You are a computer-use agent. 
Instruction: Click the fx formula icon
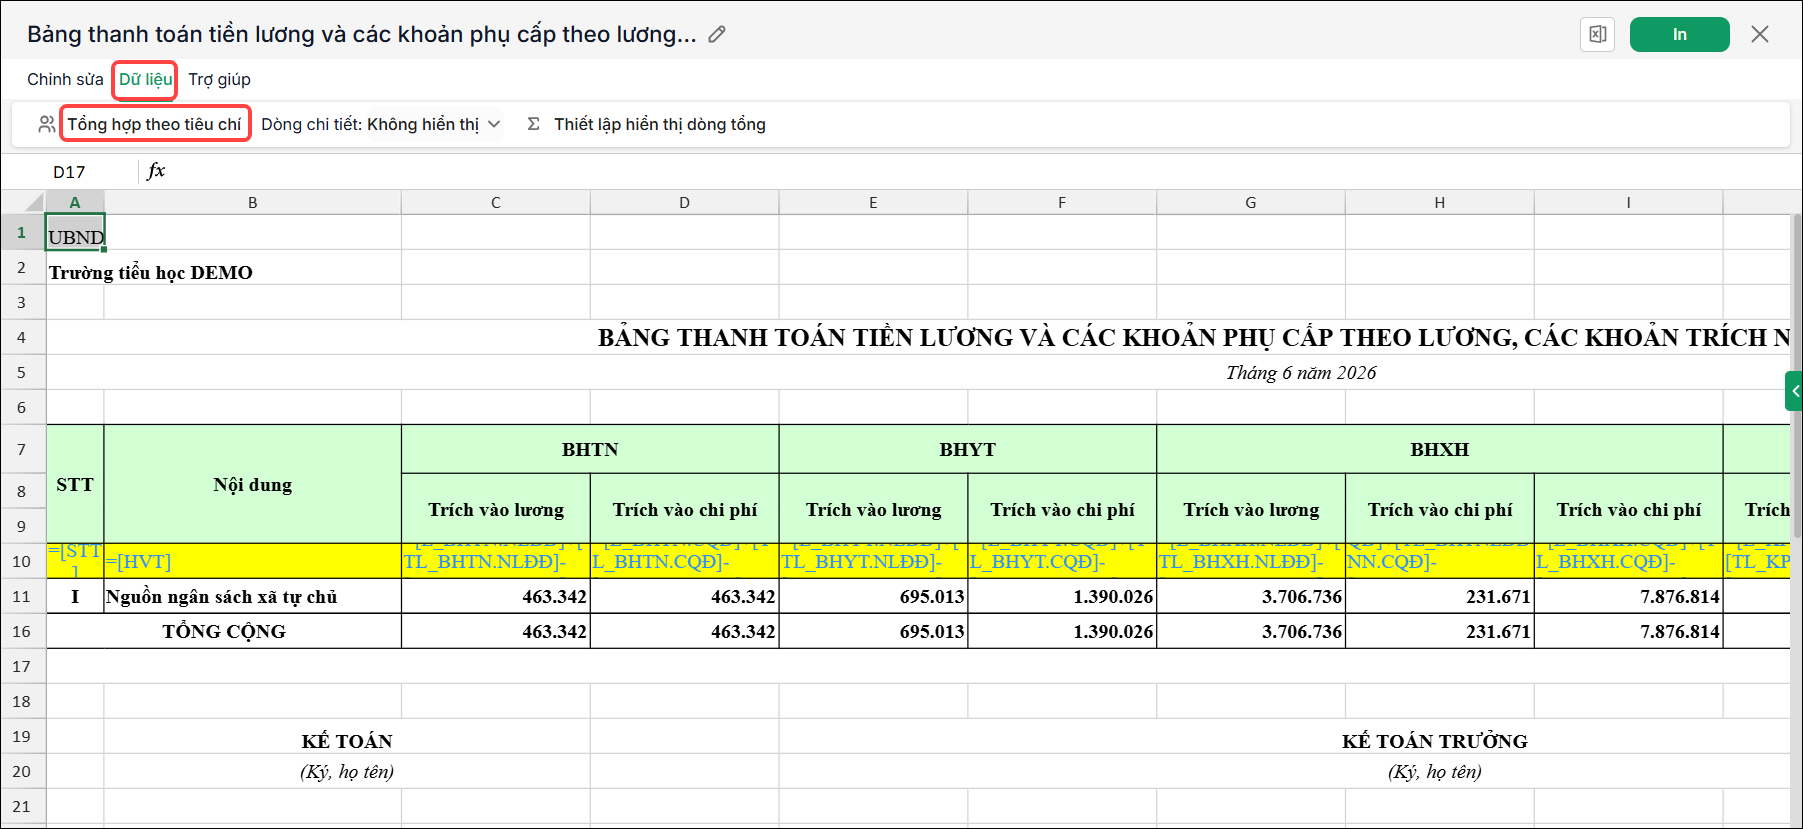[156, 171]
